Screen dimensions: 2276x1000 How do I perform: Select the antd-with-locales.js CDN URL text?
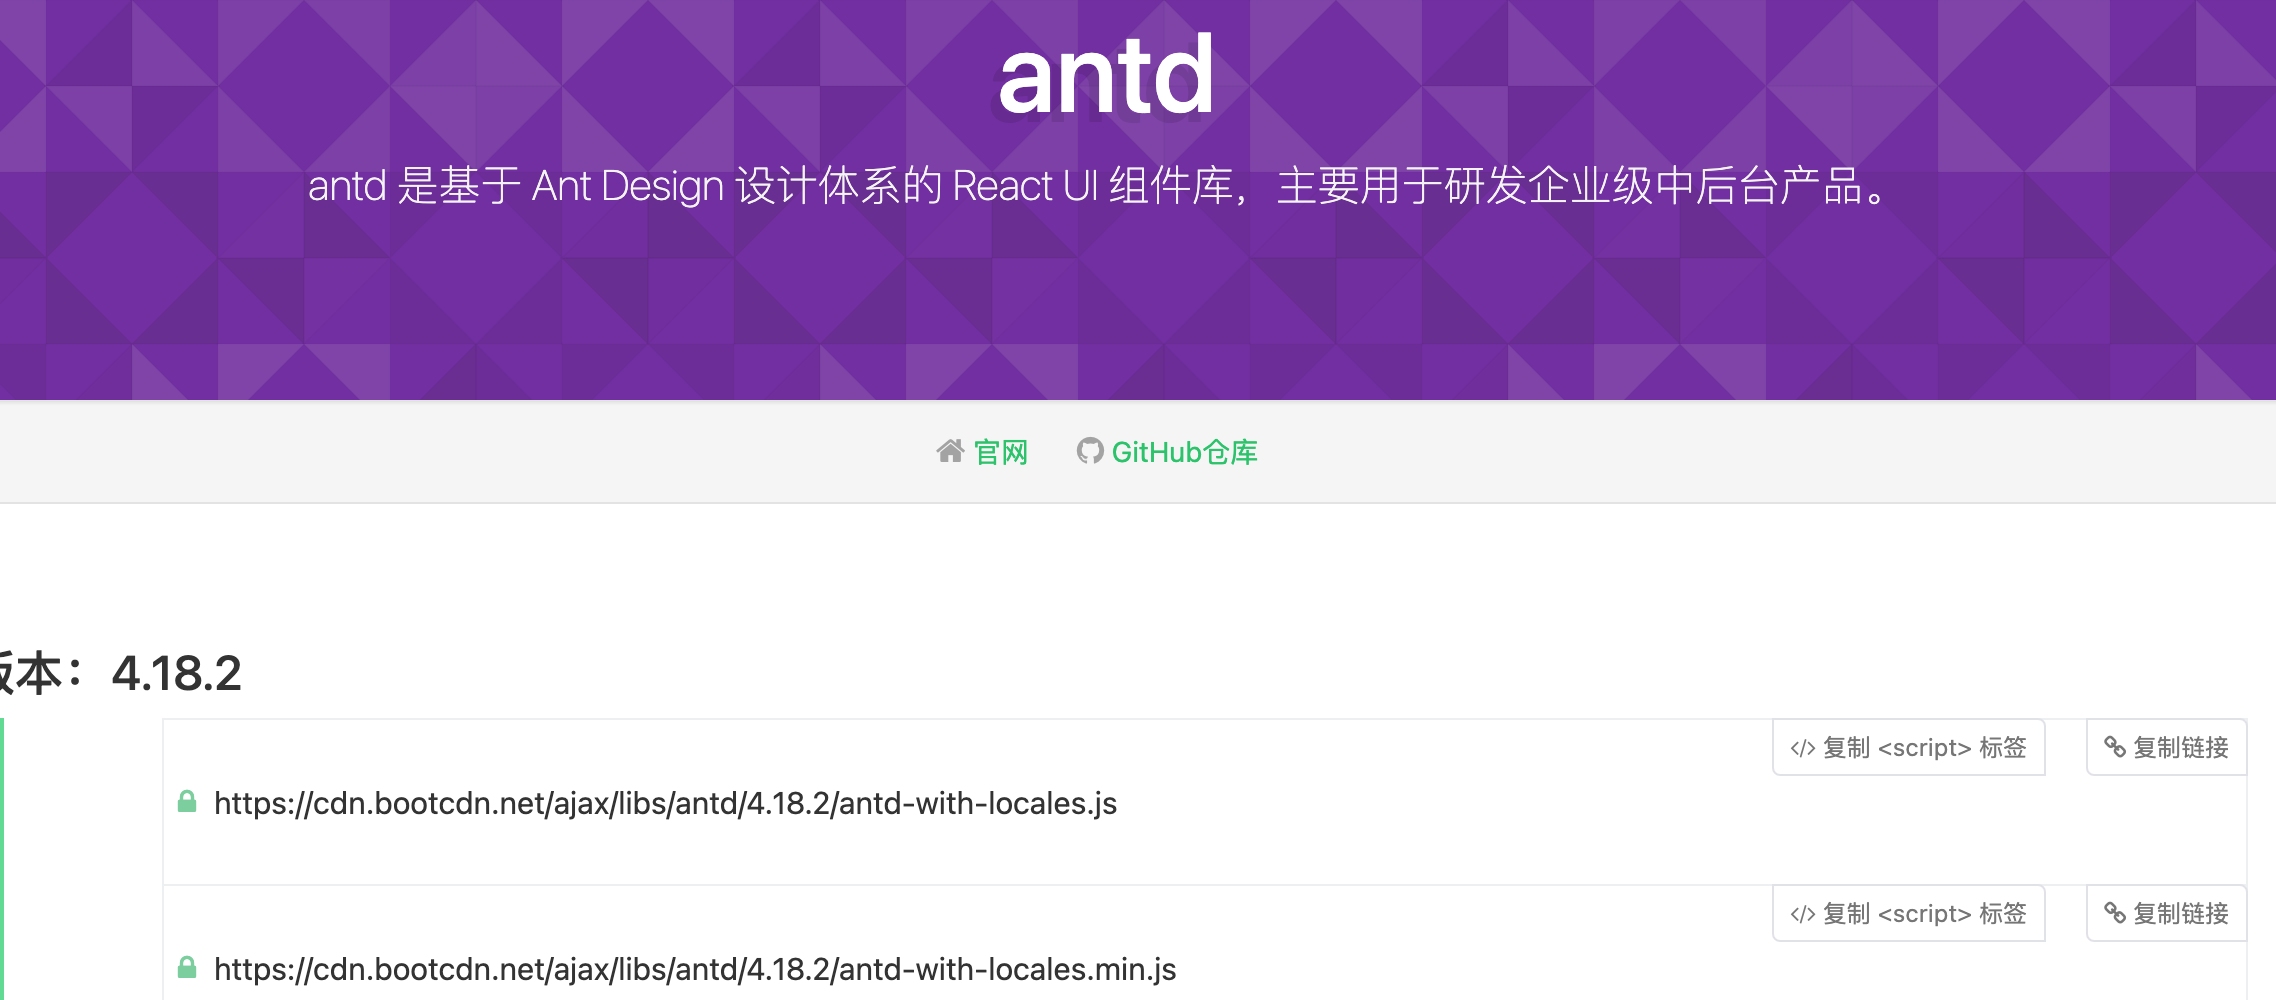[665, 804]
